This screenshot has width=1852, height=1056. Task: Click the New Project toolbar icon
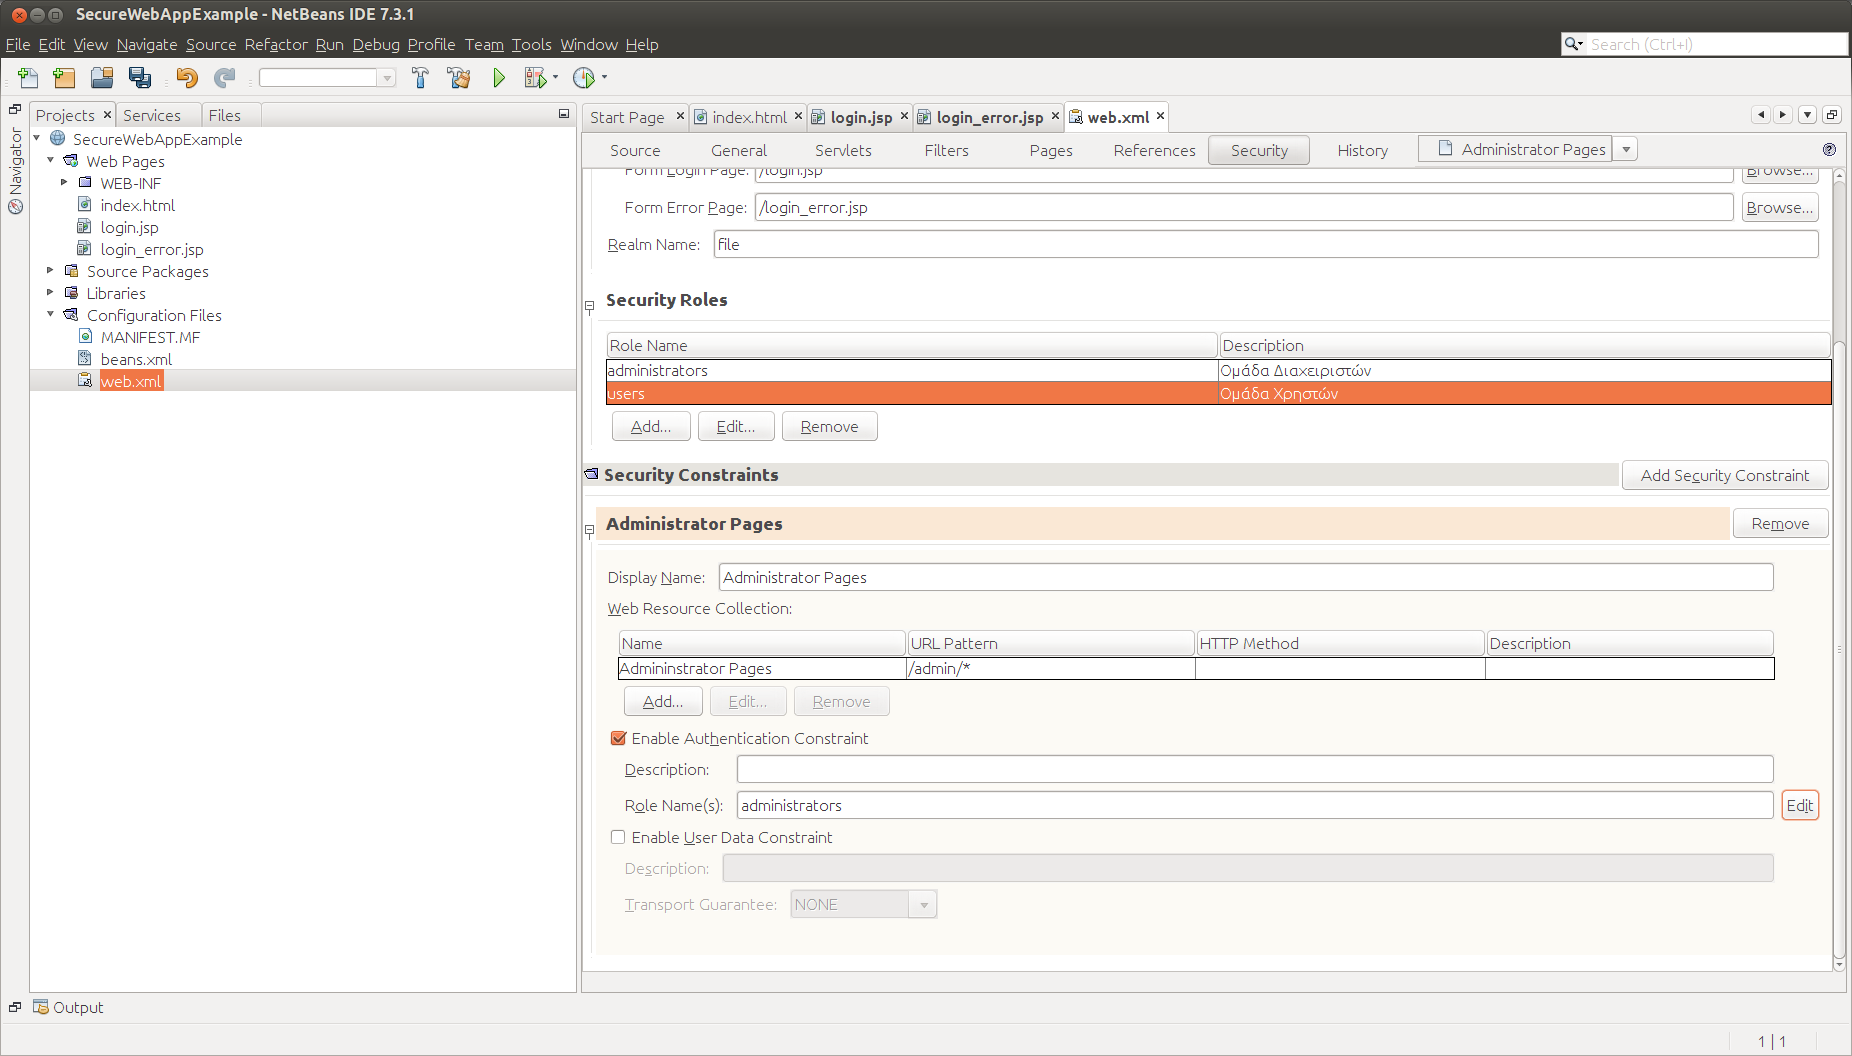[x=64, y=78]
